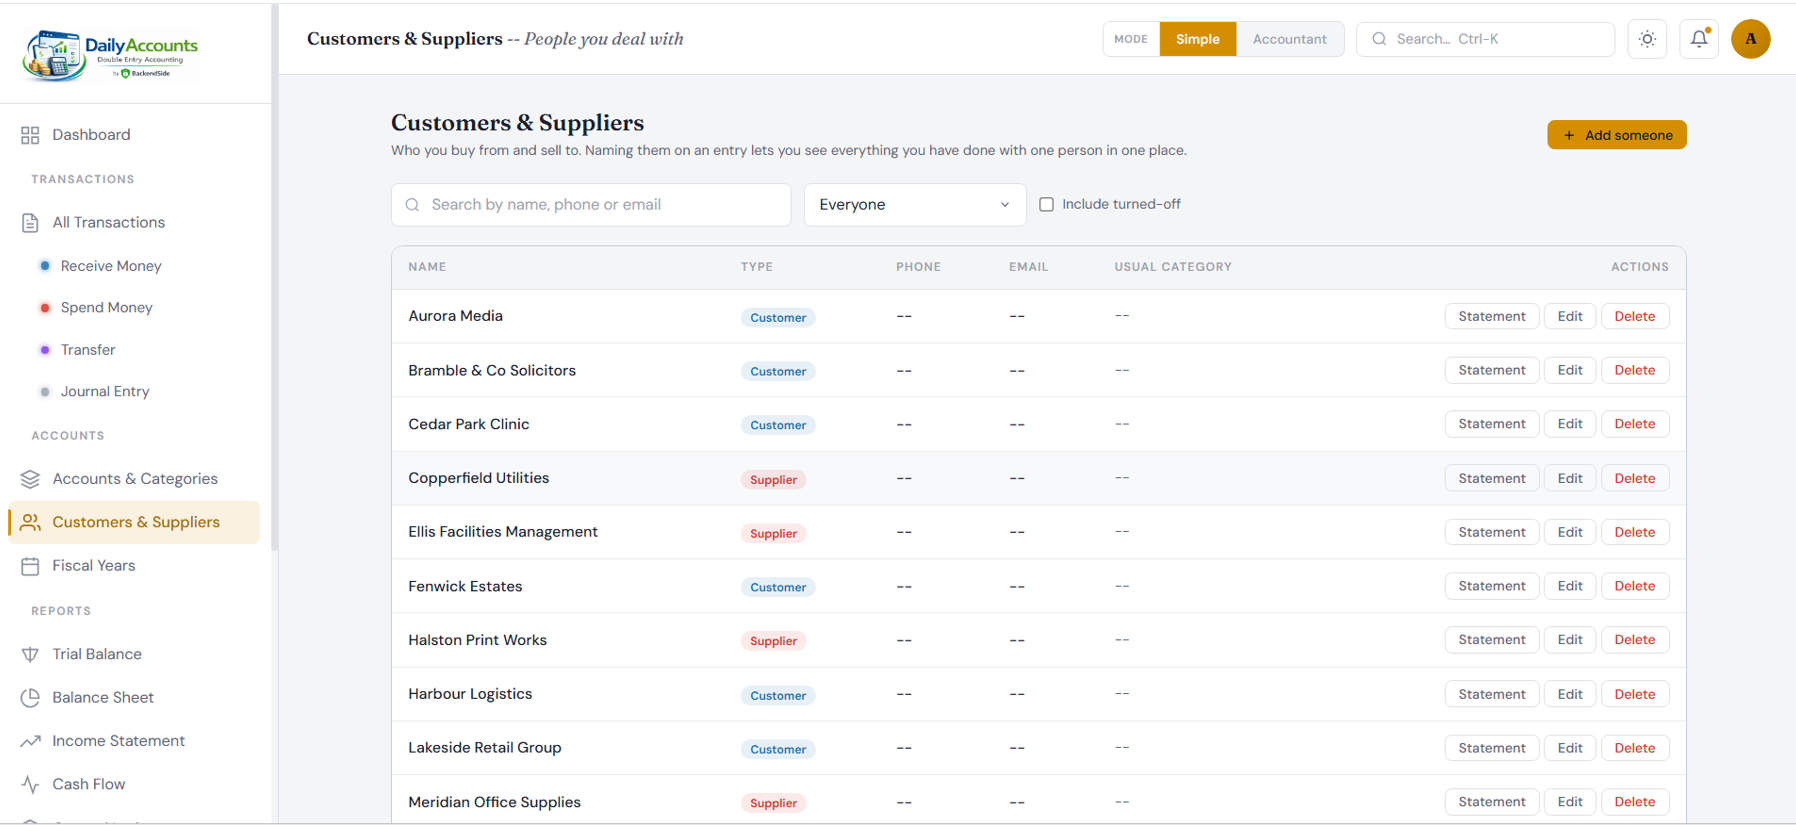Edit Meridian Office Supplies

point(1570,802)
